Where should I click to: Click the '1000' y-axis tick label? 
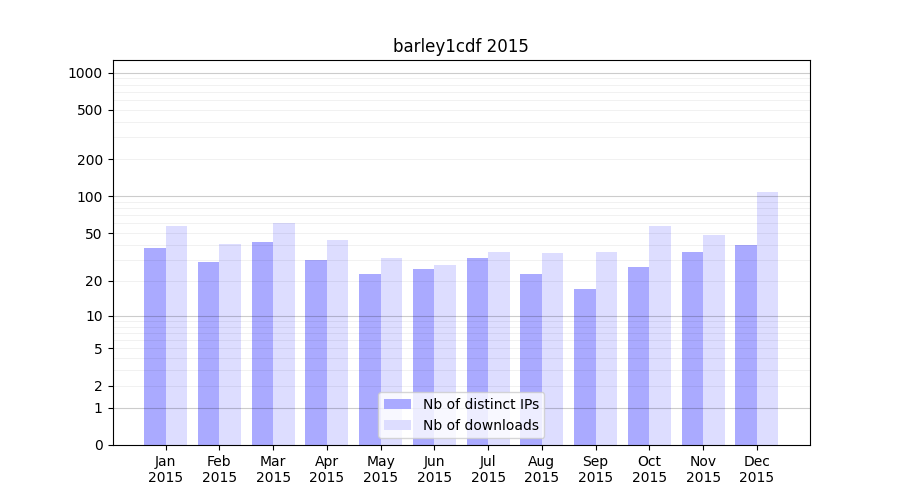(85, 73)
